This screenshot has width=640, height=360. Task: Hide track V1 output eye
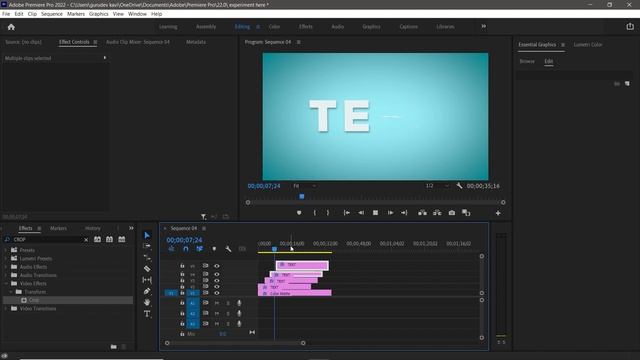point(217,293)
